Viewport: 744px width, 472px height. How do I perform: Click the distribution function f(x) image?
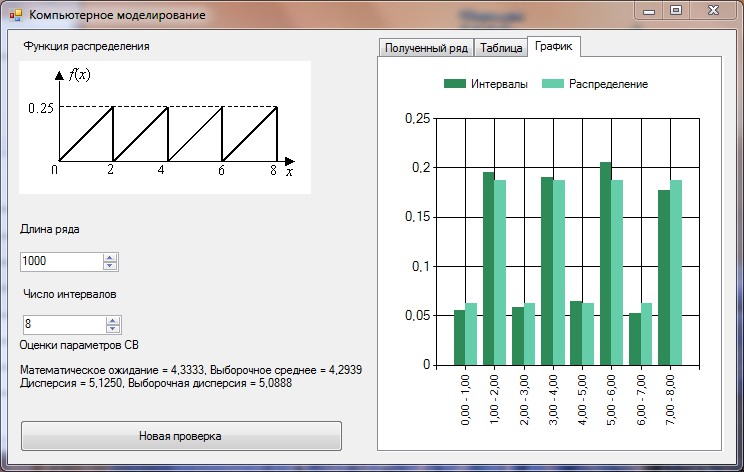click(165, 127)
